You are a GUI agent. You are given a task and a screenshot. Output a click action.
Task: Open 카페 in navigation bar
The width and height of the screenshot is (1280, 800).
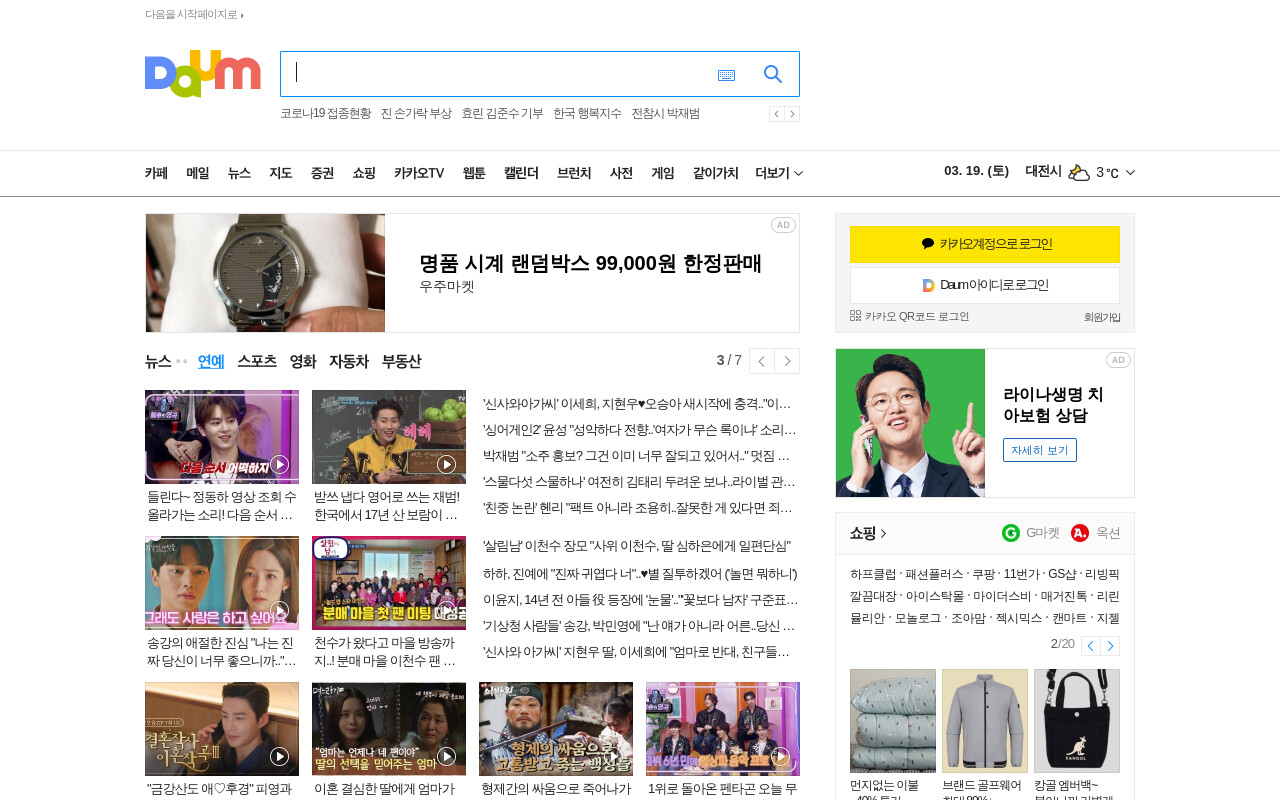156,173
